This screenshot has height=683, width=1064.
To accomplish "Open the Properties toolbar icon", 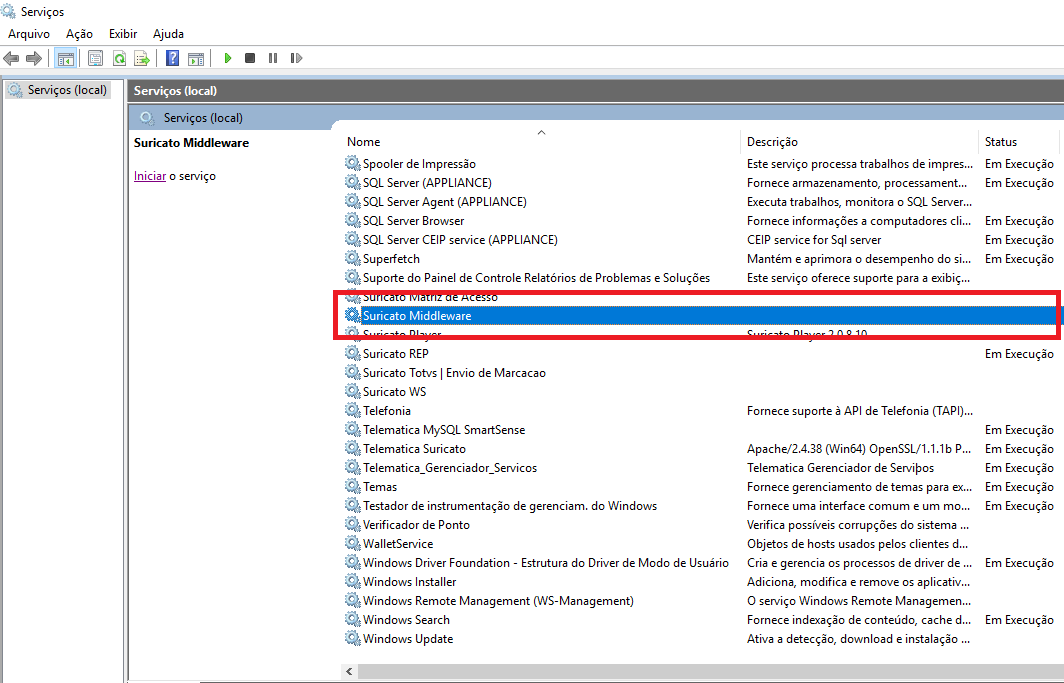I will pyautogui.click(x=96, y=58).
